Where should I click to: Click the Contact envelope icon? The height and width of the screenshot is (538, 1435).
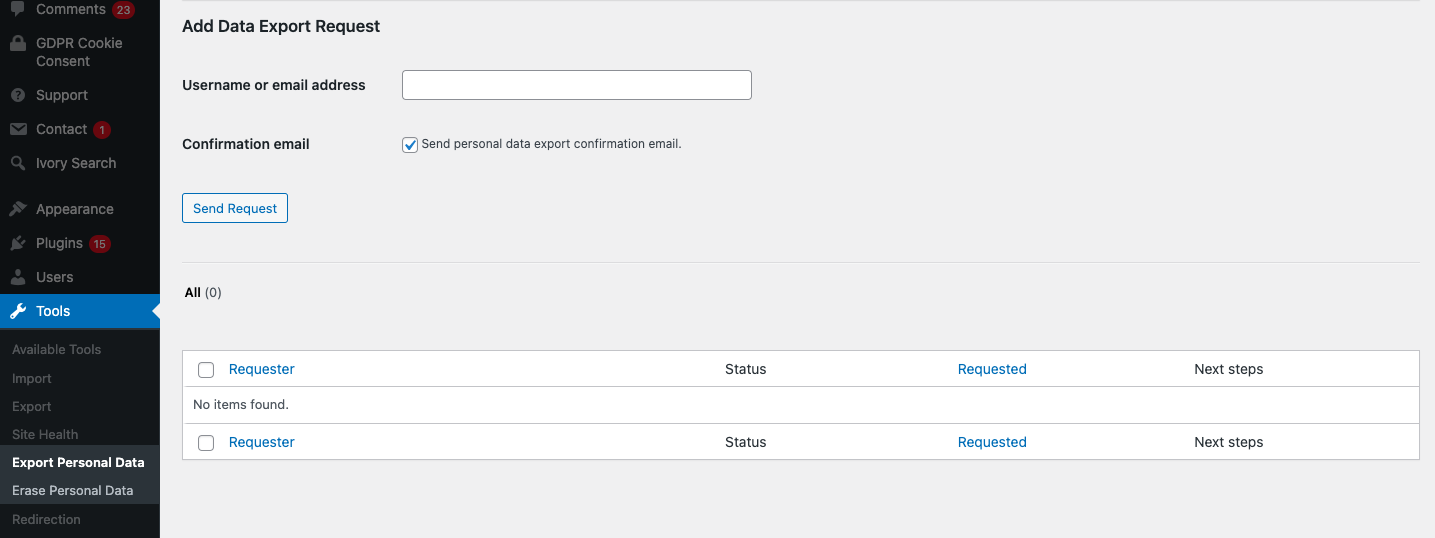pyautogui.click(x=18, y=129)
